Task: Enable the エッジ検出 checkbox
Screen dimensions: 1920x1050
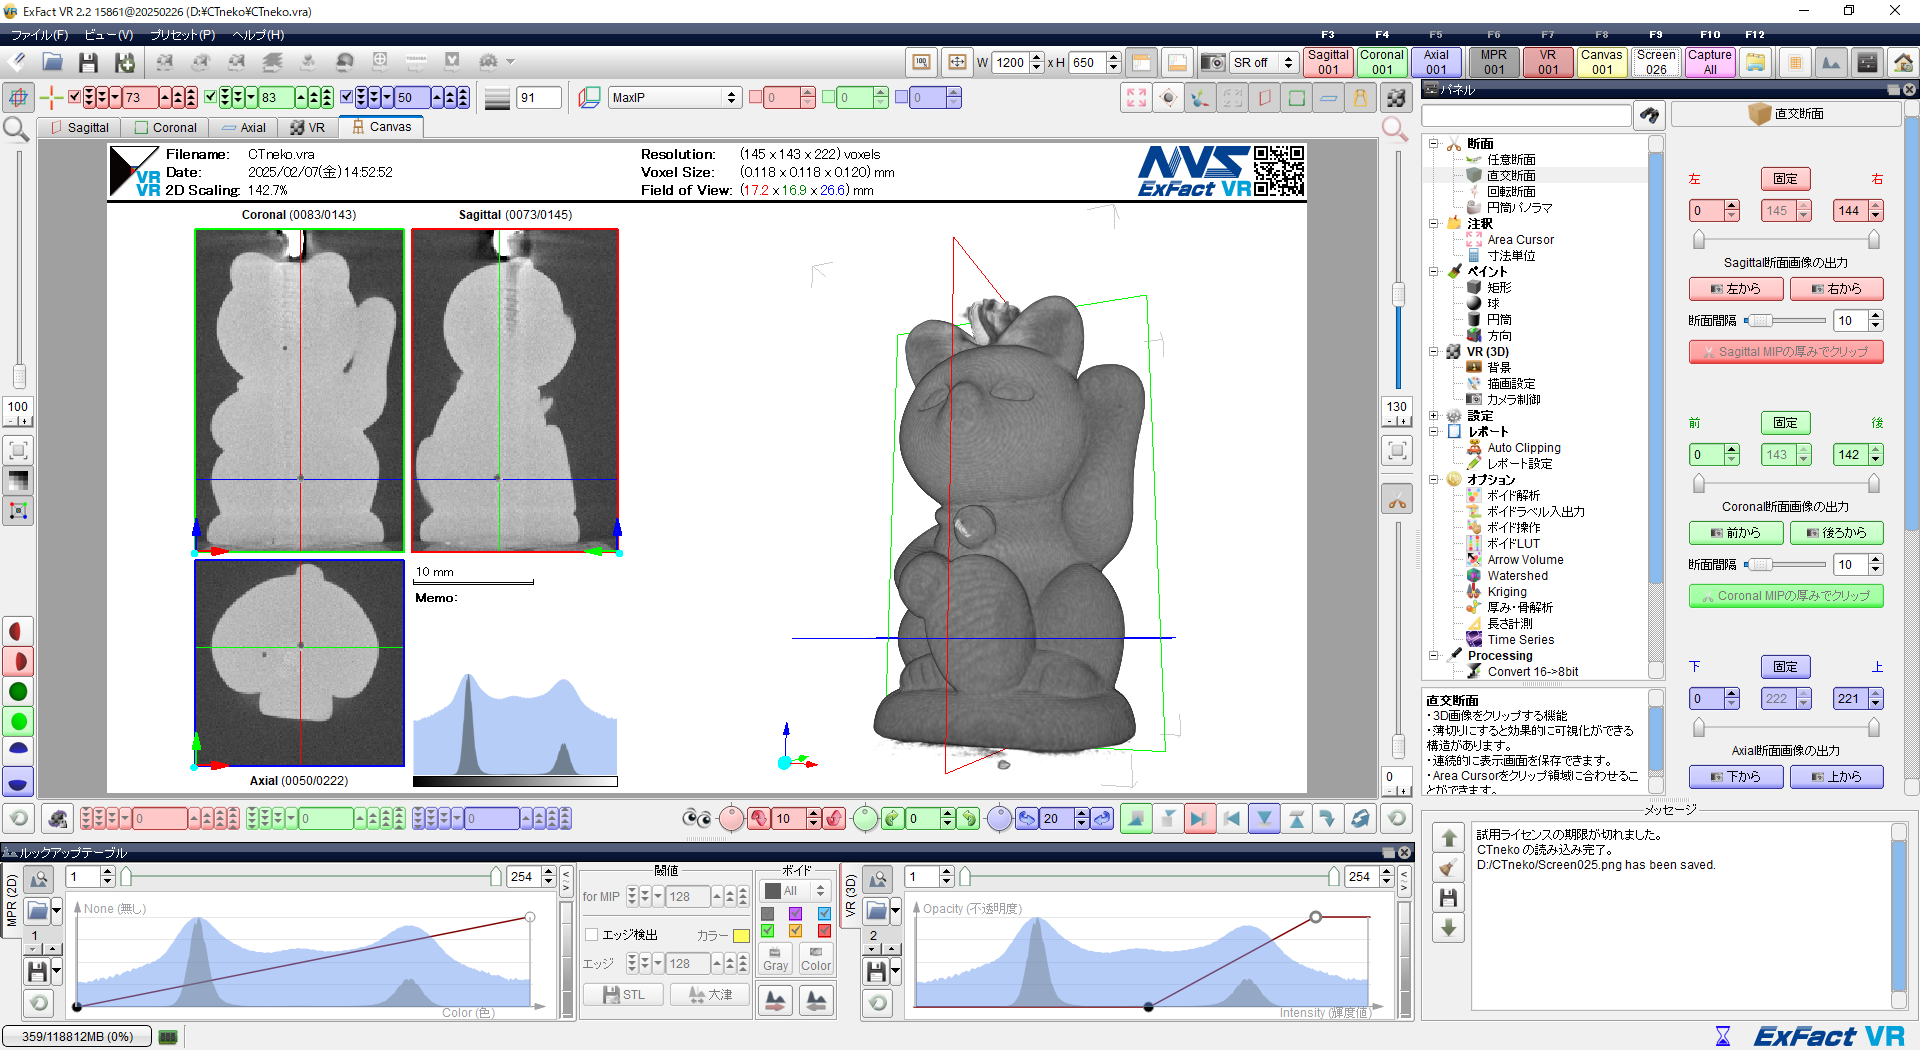Action: [592, 935]
